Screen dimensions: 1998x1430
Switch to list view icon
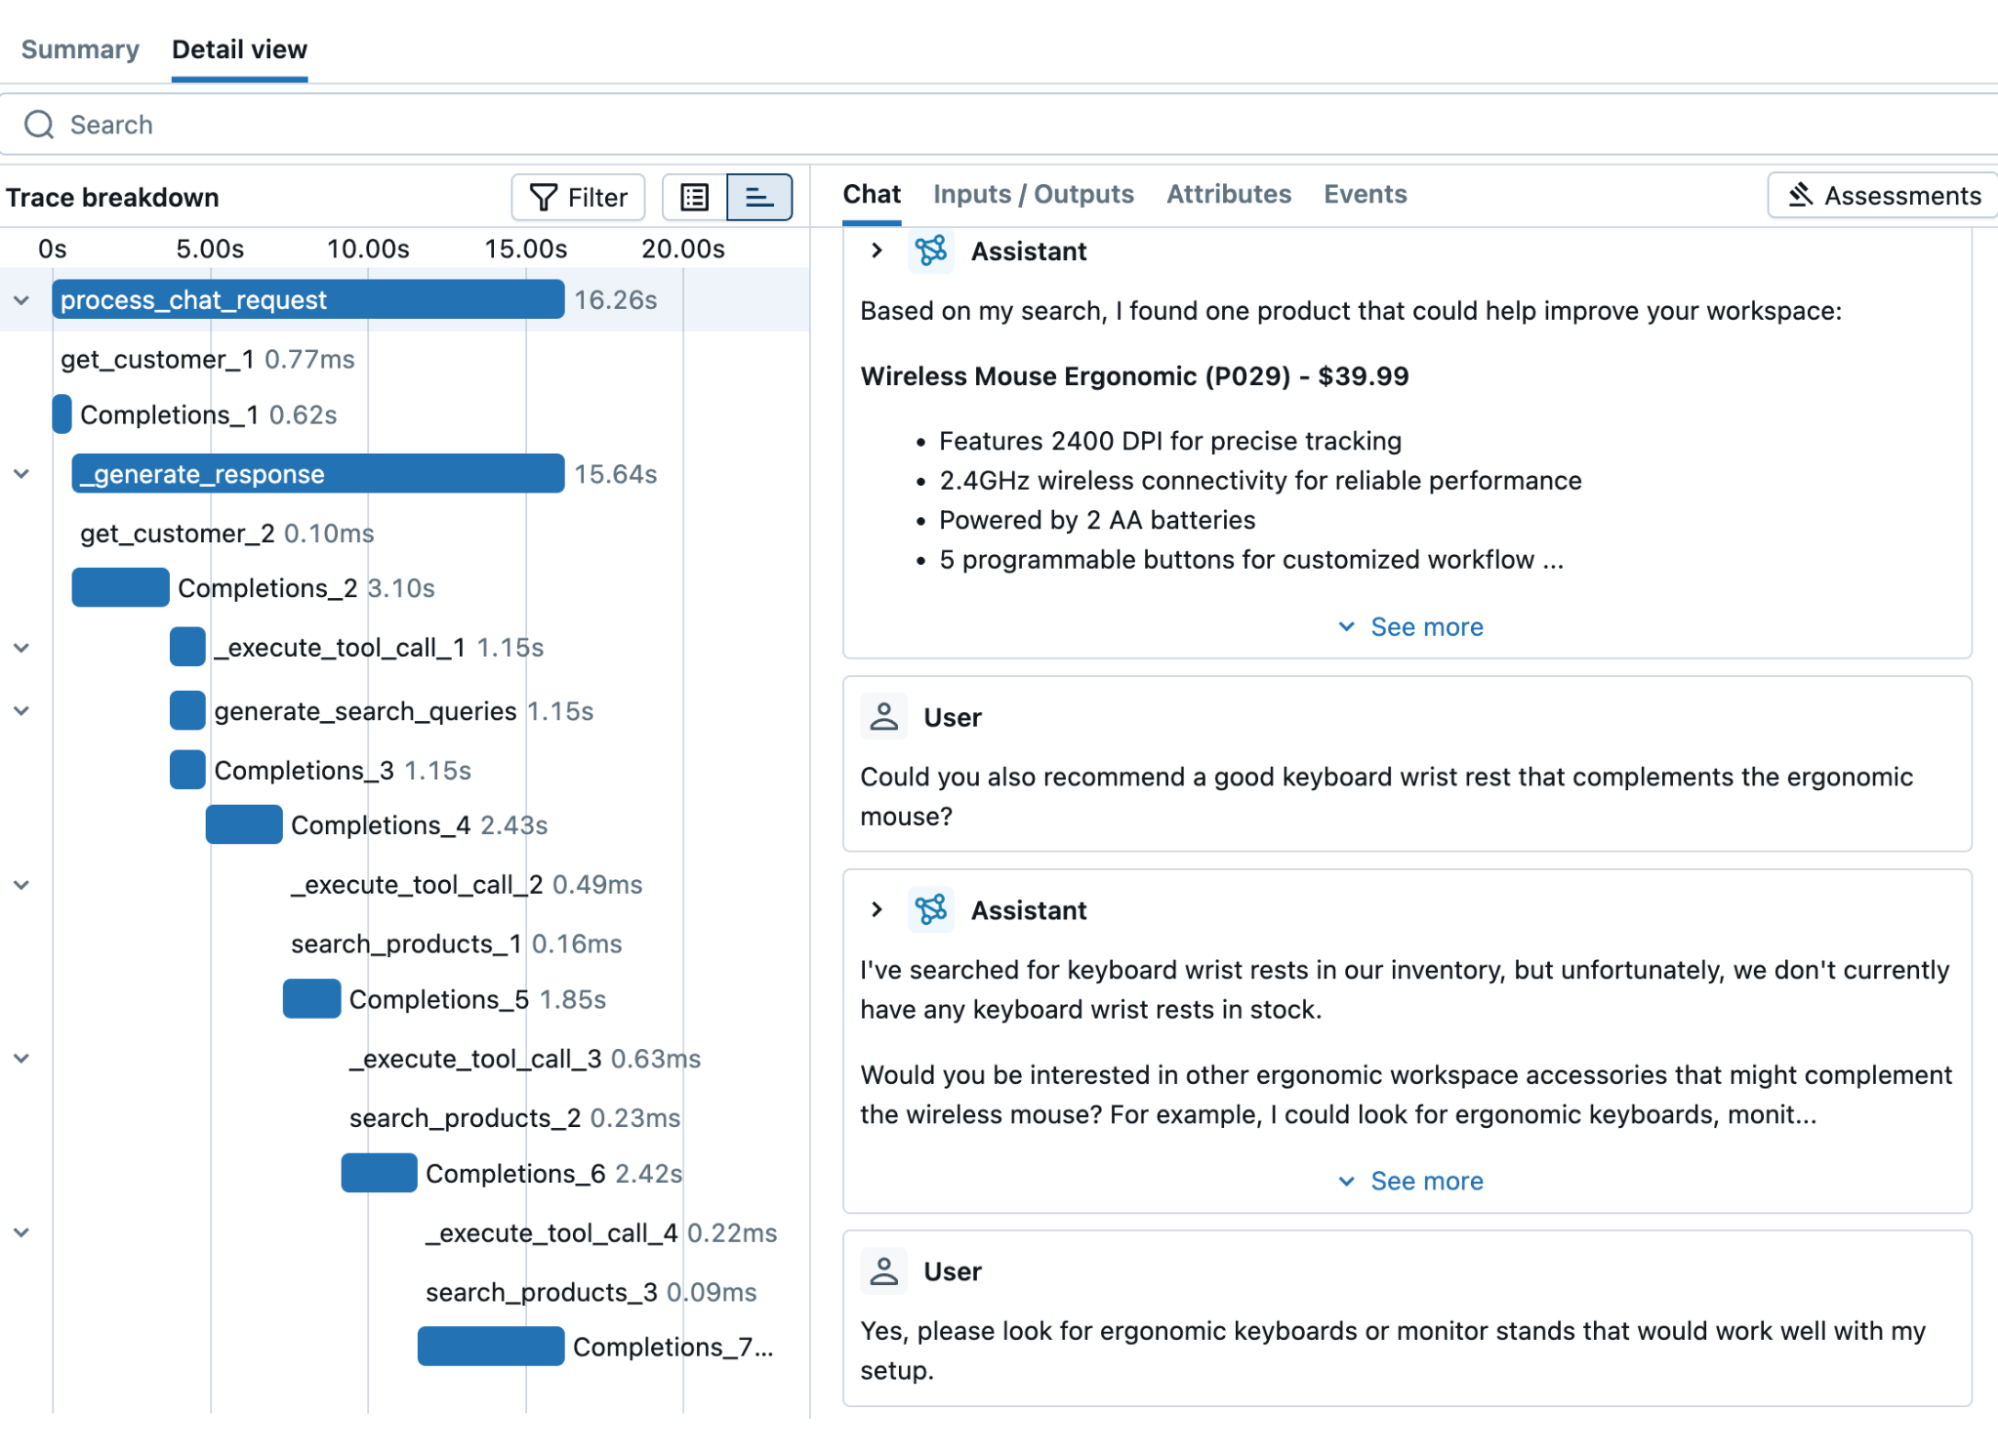(694, 197)
